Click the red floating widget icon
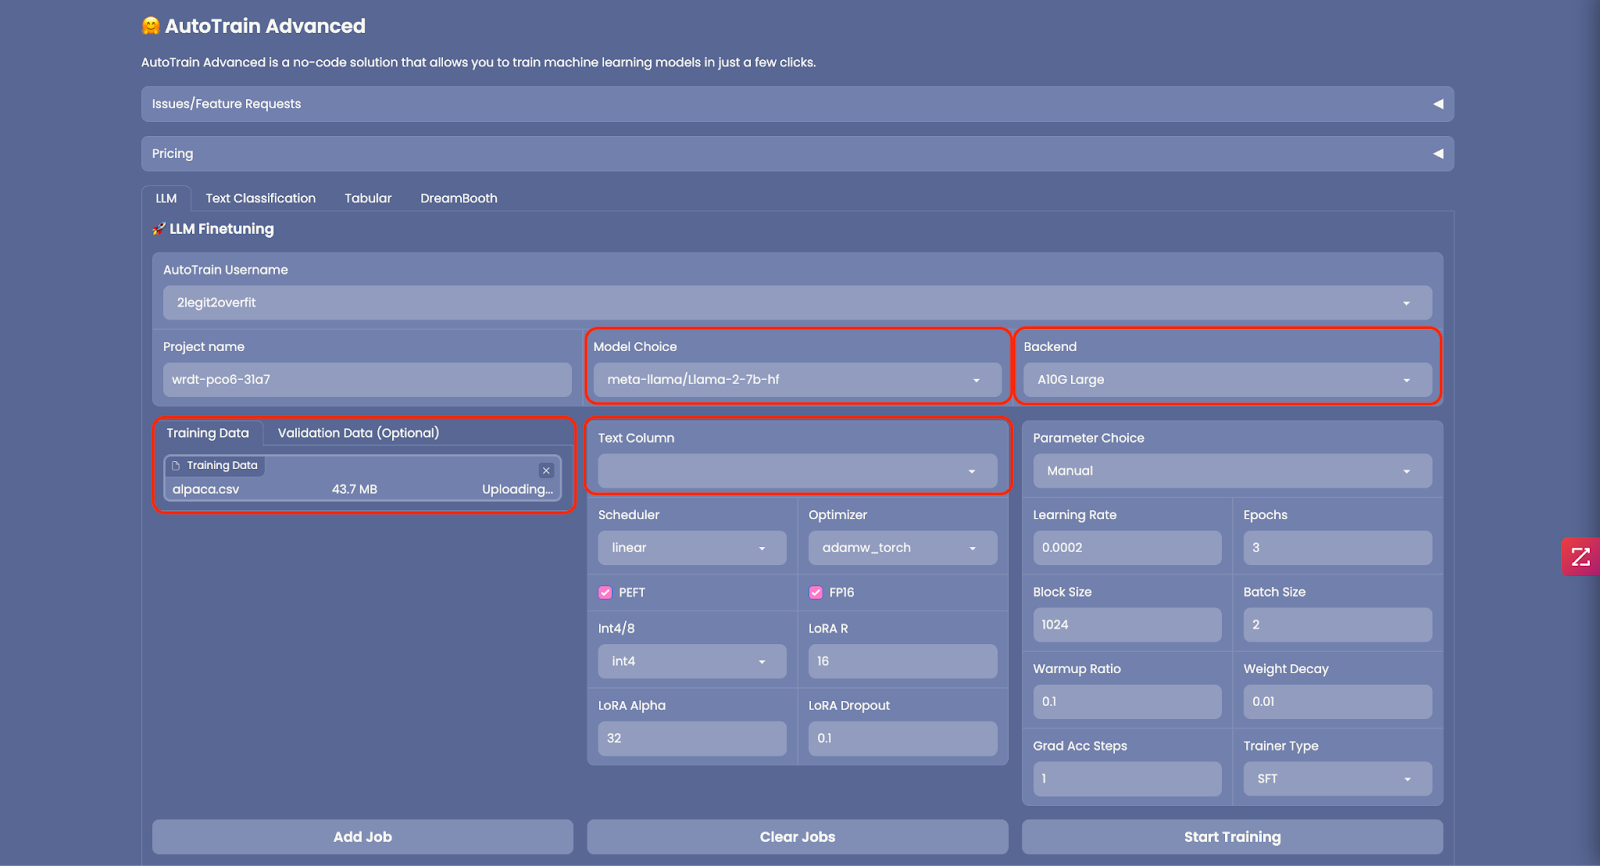The width and height of the screenshot is (1600, 866). click(1580, 556)
